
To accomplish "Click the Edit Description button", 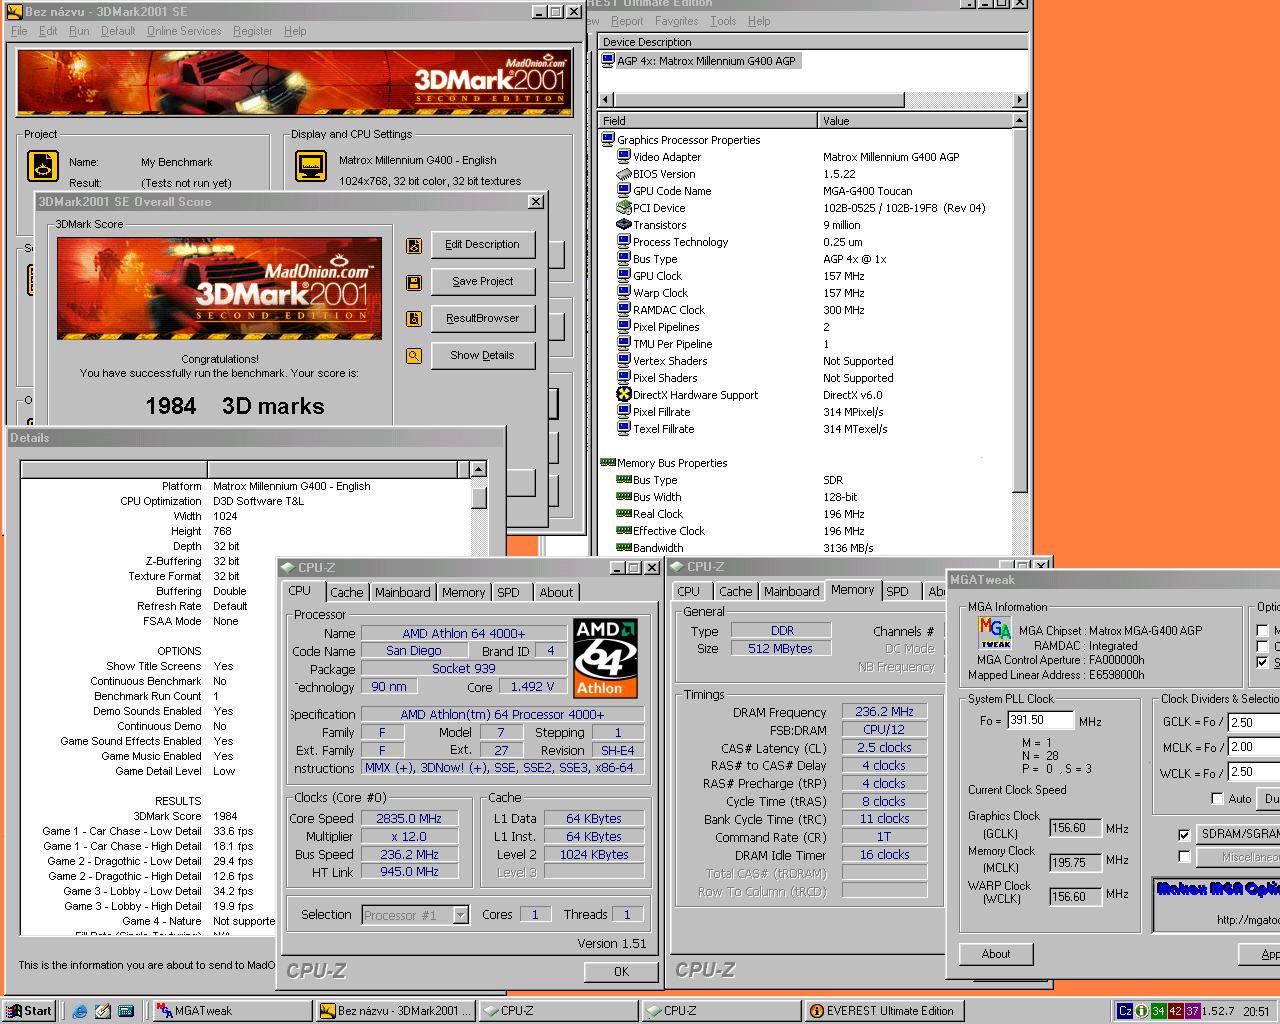I will [x=483, y=244].
